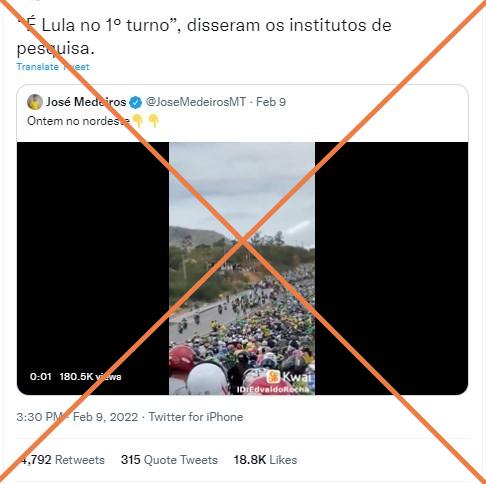View the 18.8K Likes list
Image resolution: width=486 pixels, height=484 pixels.
pos(265,460)
